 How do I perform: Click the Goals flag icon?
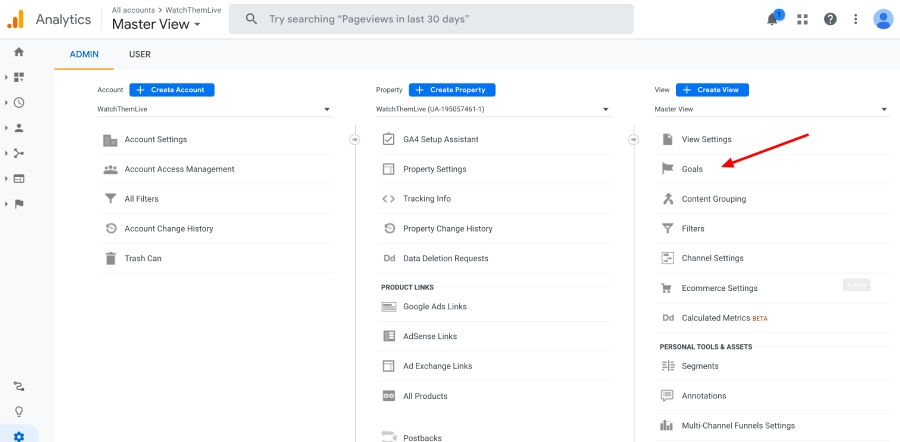(x=668, y=169)
